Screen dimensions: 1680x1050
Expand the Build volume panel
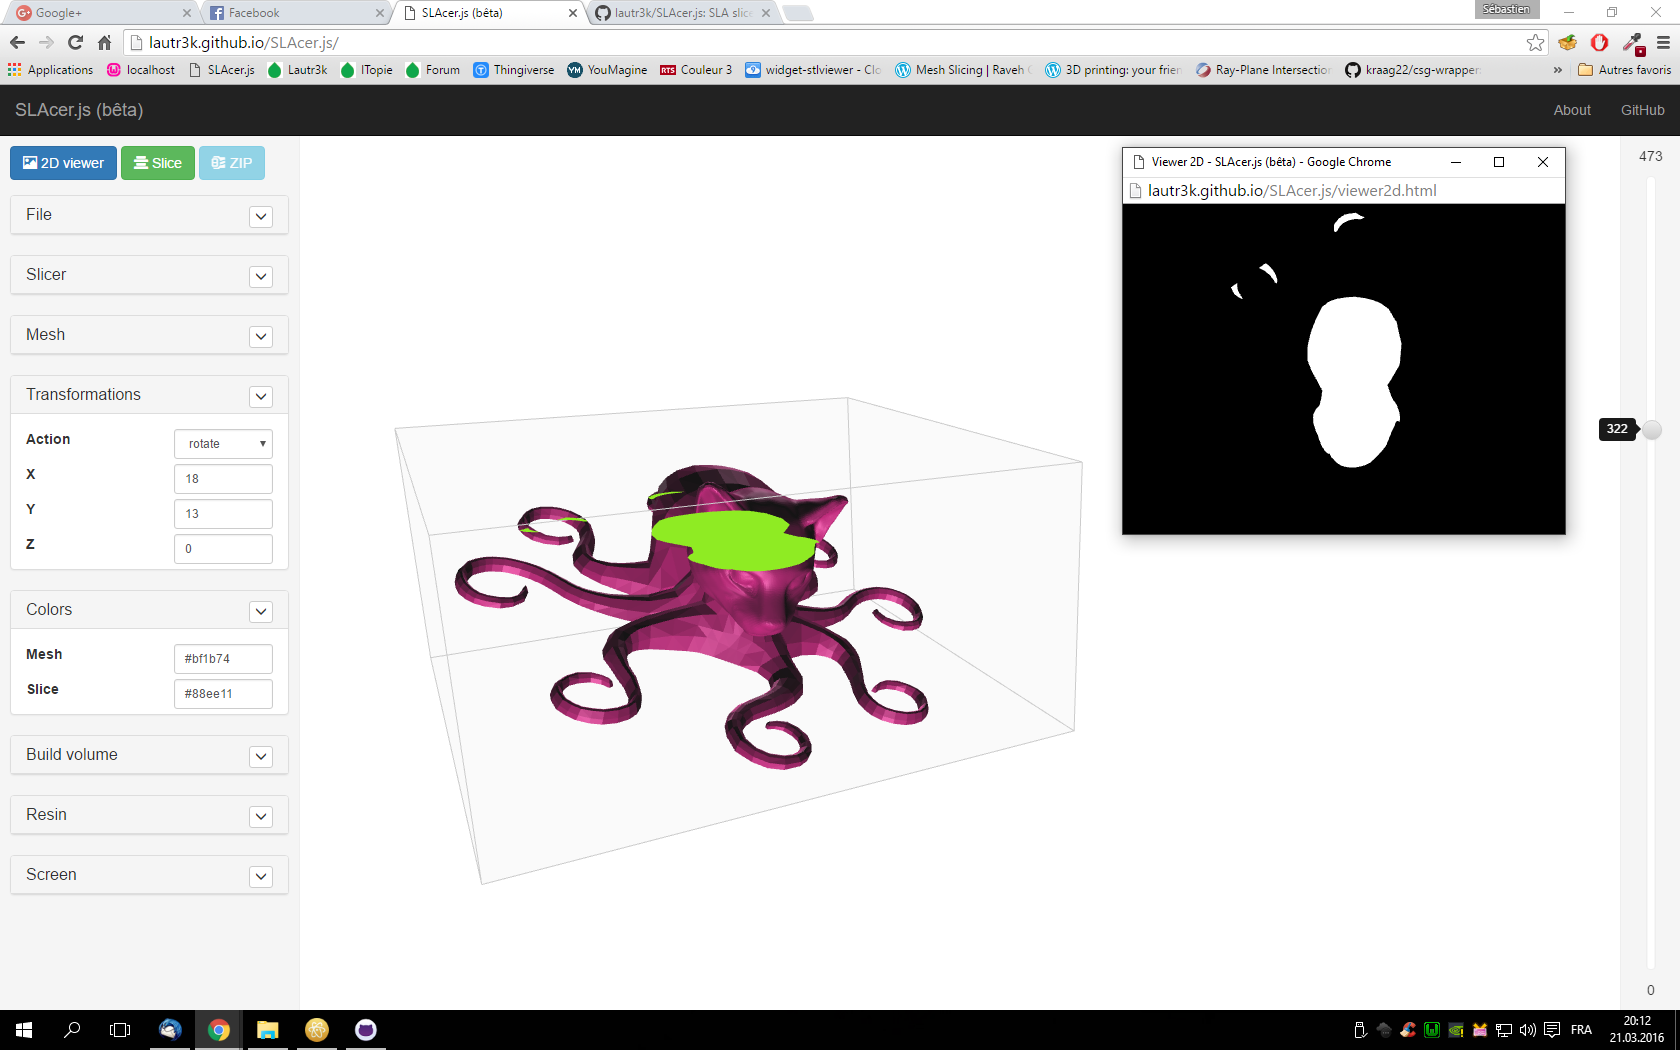(x=261, y=757)
